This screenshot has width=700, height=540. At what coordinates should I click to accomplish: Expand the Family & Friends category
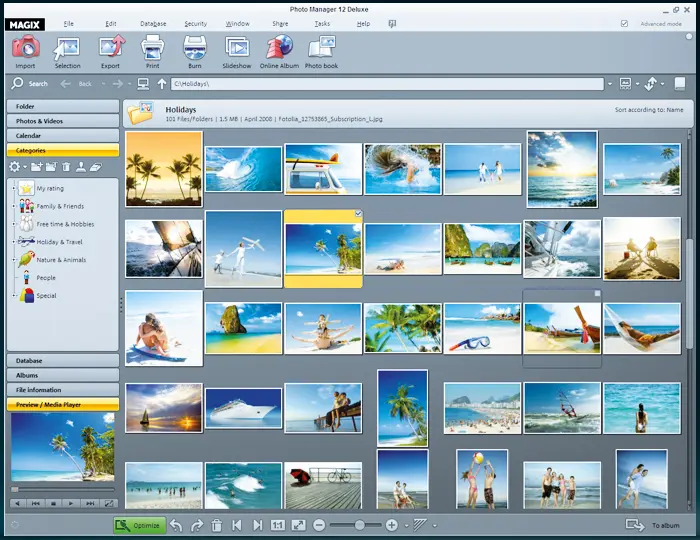pos(13,206)
